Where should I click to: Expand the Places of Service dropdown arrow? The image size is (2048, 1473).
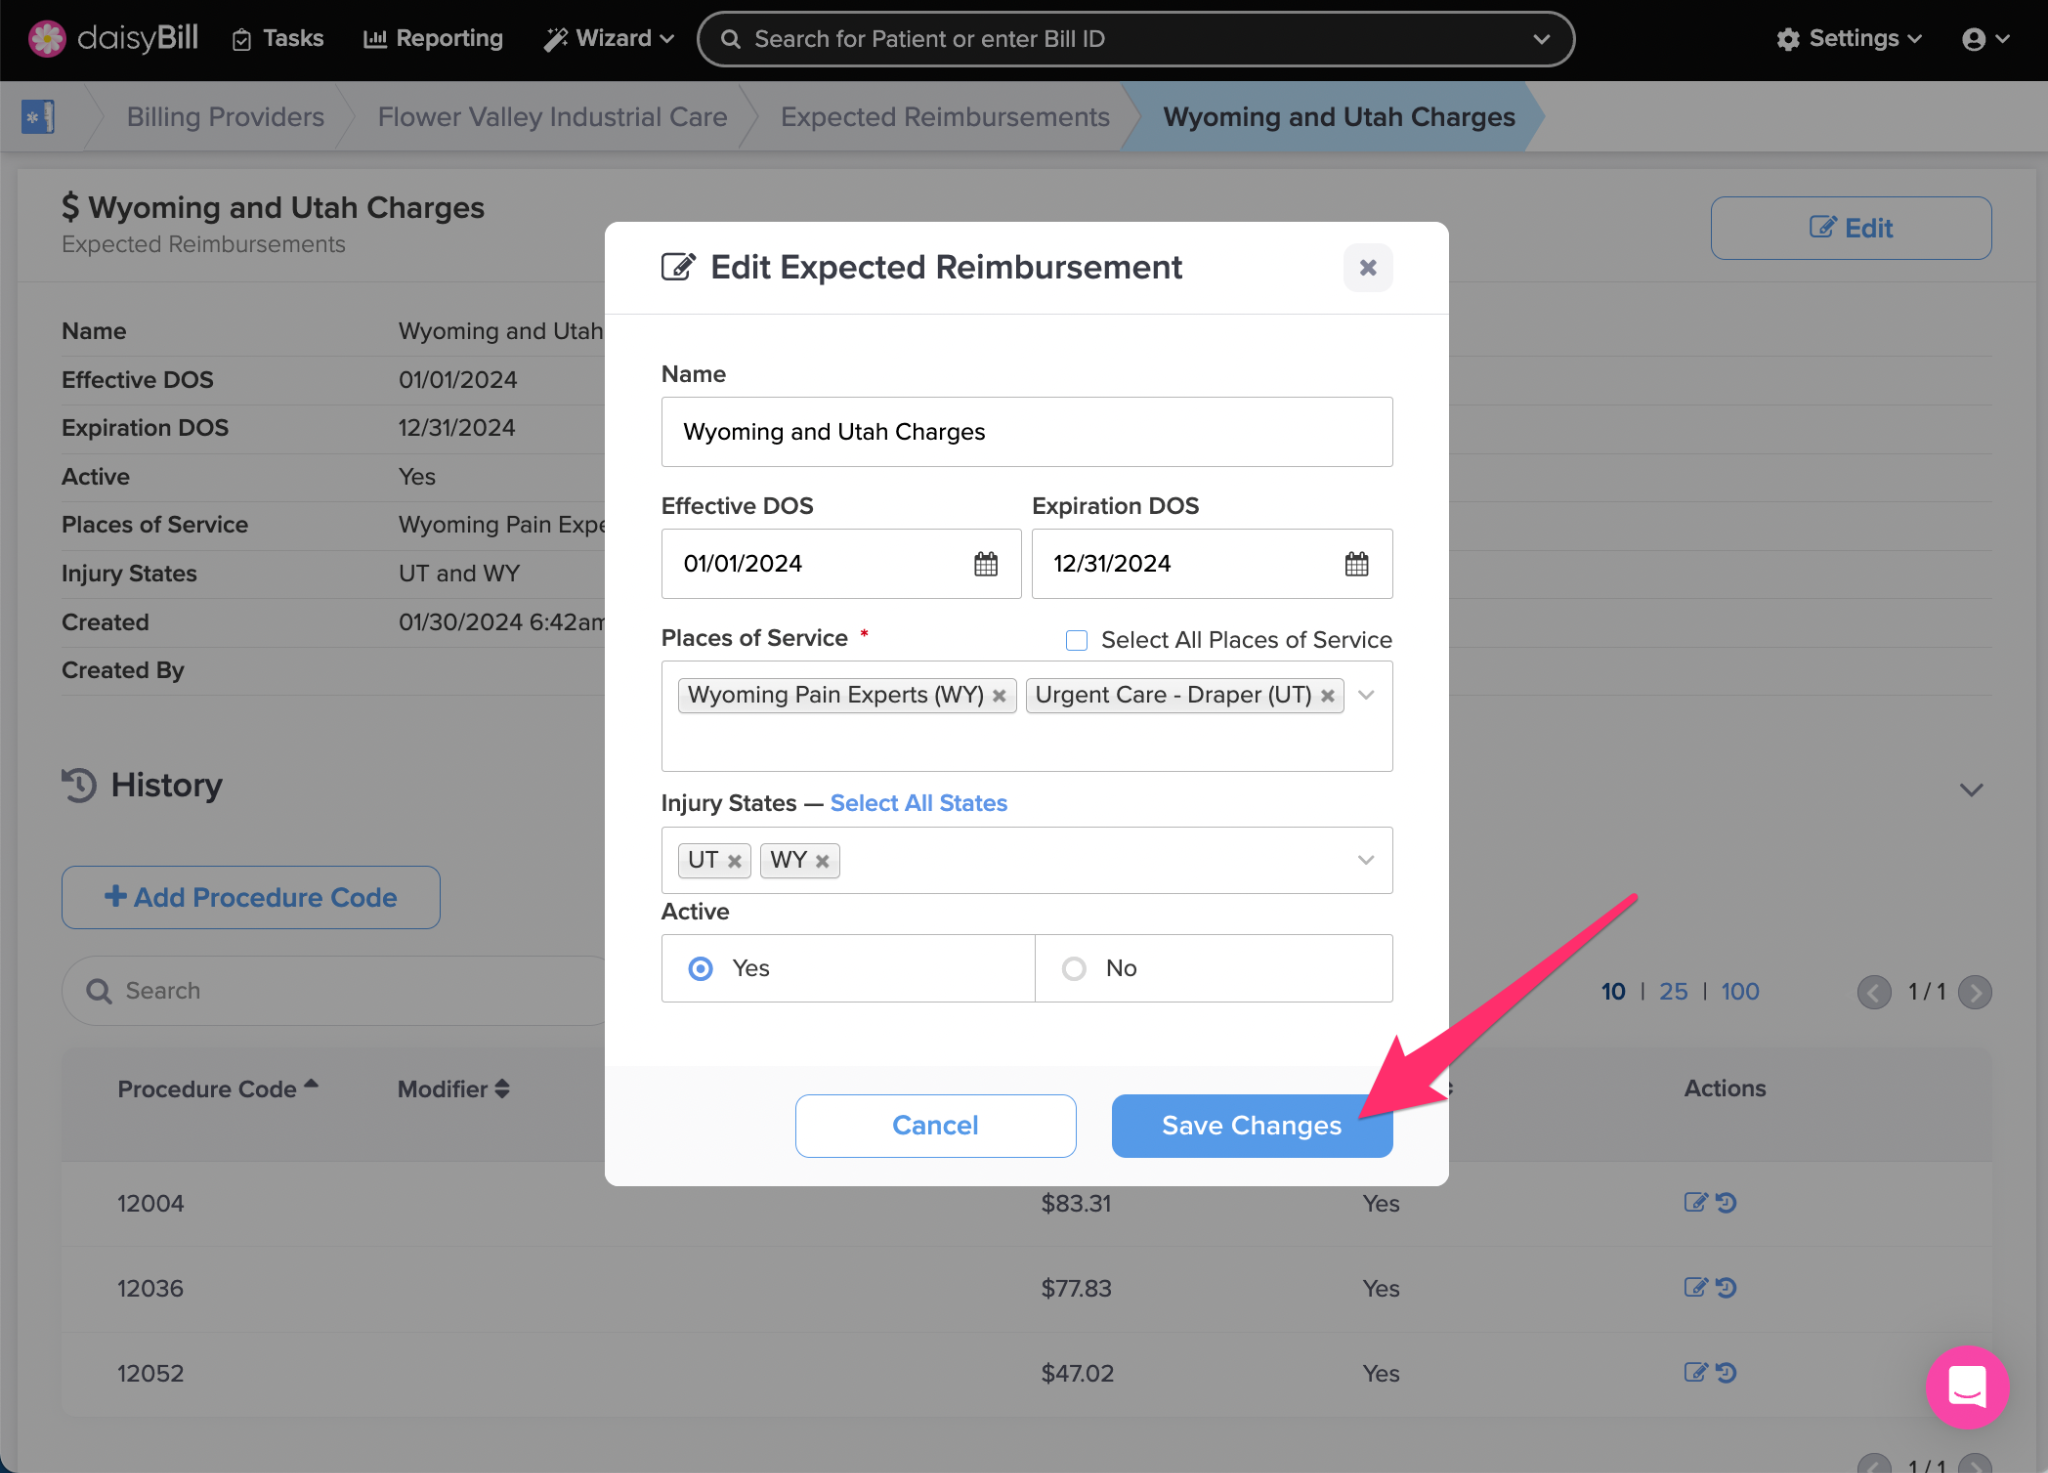(1366, 695)
